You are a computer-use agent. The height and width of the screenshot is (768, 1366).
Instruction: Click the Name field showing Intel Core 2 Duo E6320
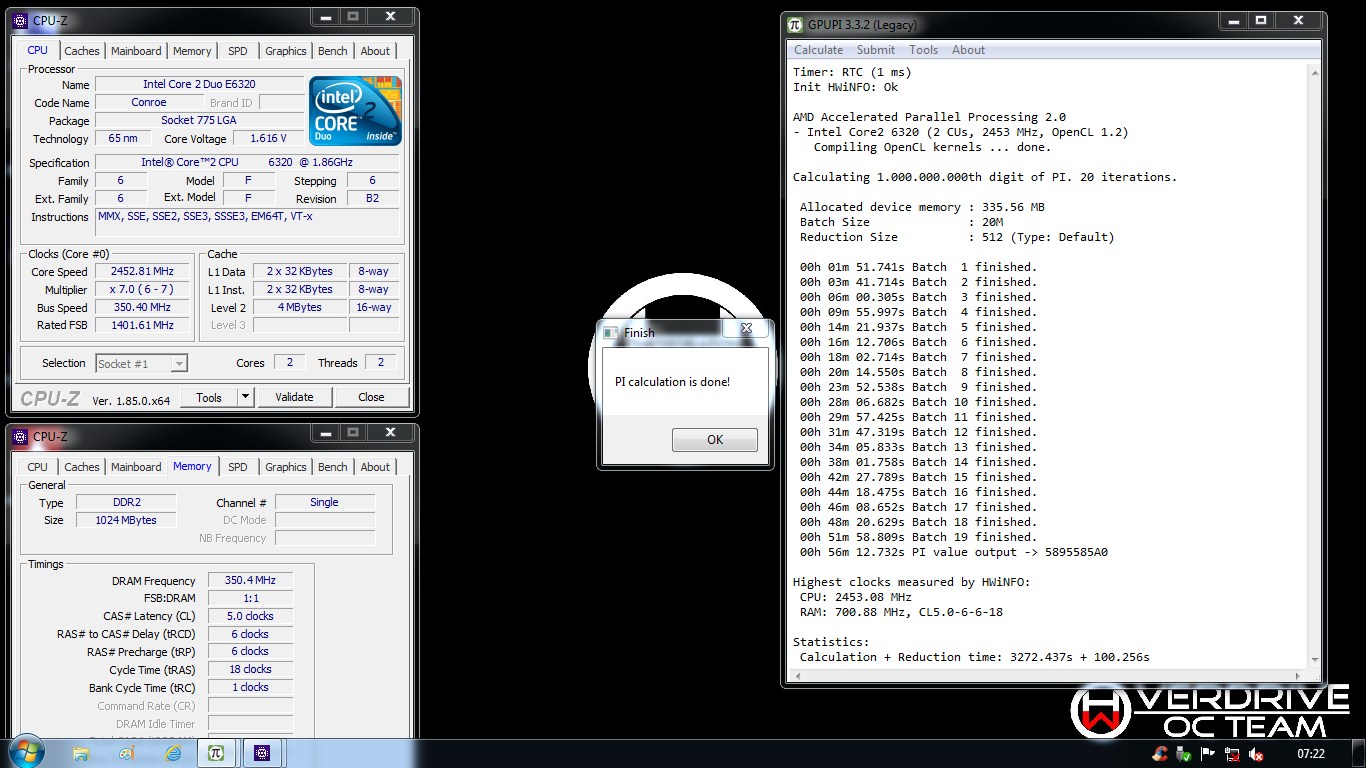(199, 85)
